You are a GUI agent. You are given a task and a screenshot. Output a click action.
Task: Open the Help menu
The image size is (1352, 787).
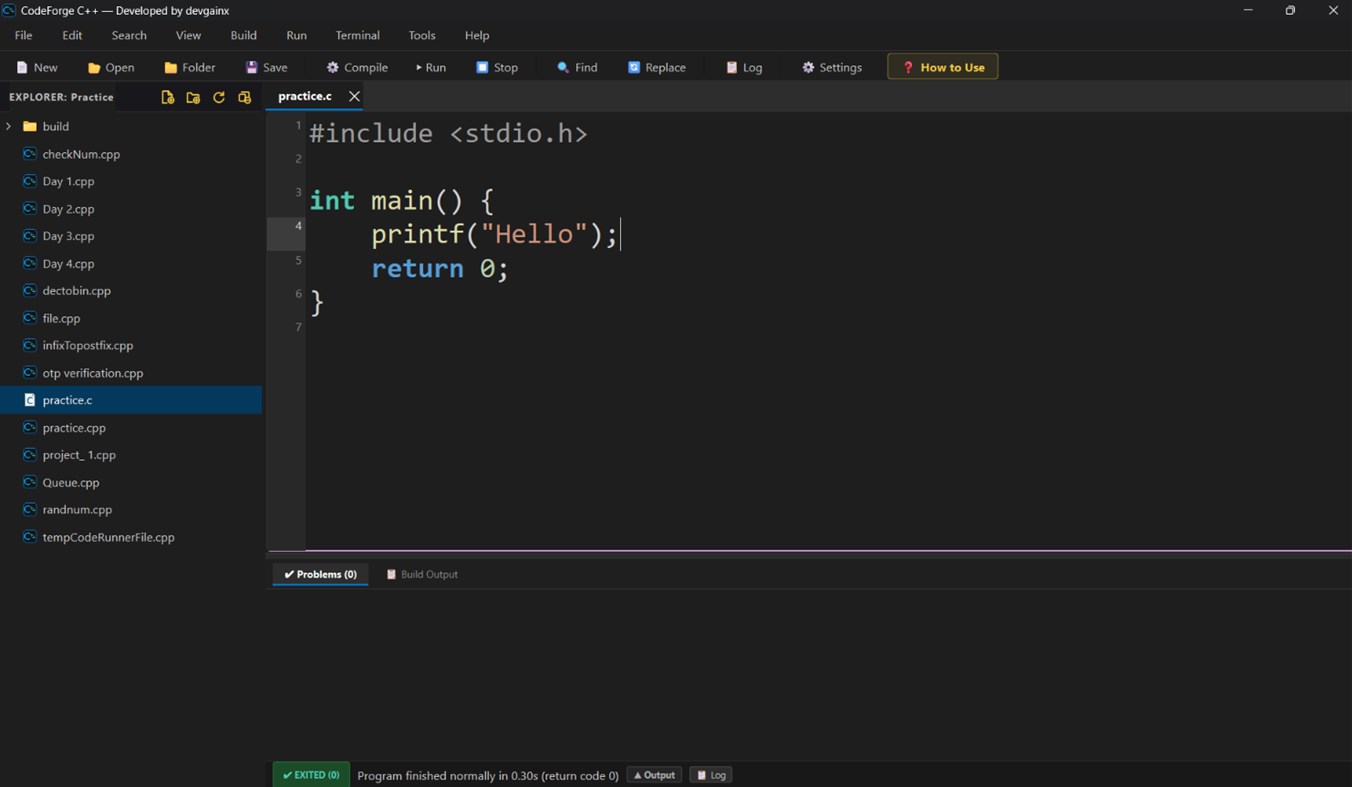tap(477, 35)
